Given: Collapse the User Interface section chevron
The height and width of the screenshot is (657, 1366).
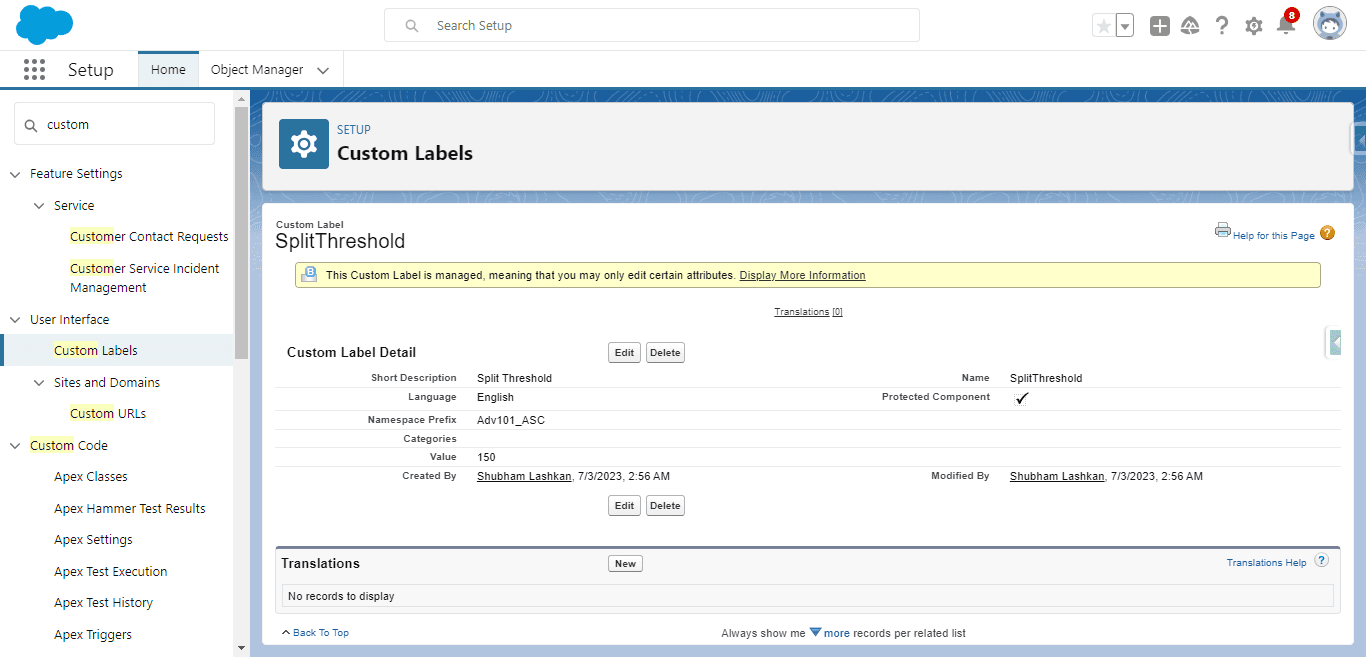Looking at the screenshot, I should tap(15, 320).
